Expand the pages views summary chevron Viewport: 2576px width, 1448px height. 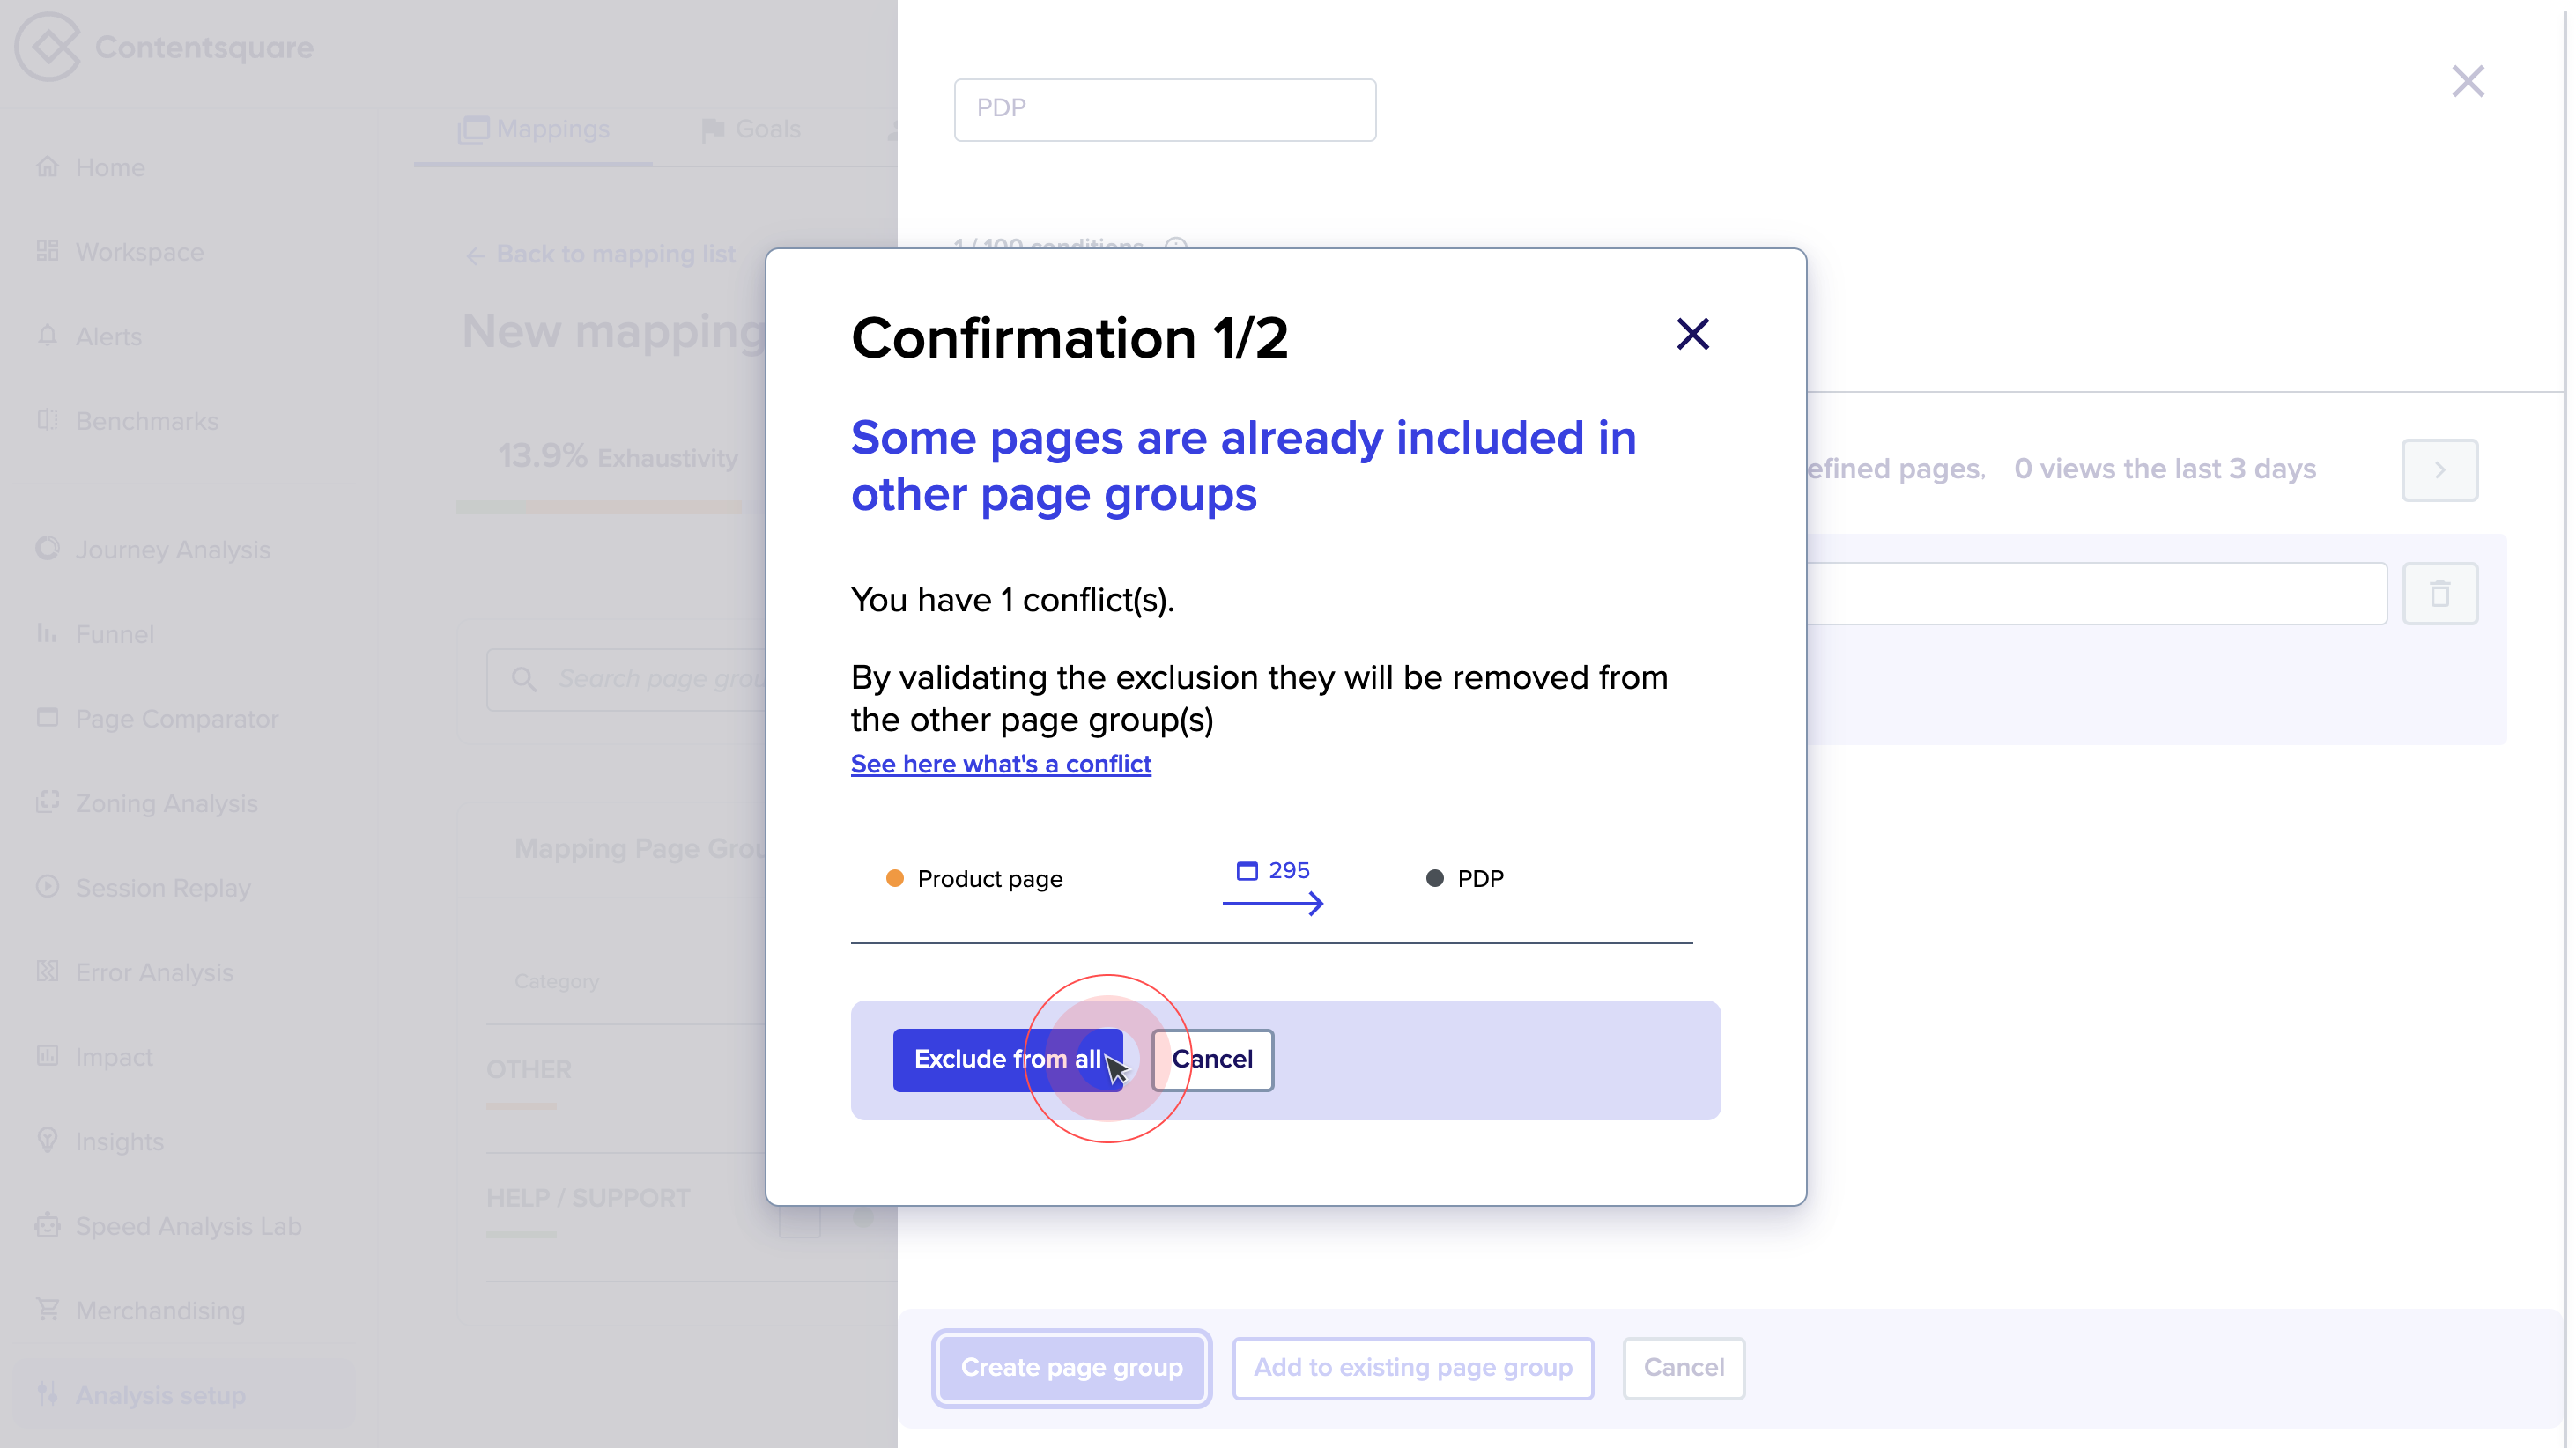[x=2439, y=470]
